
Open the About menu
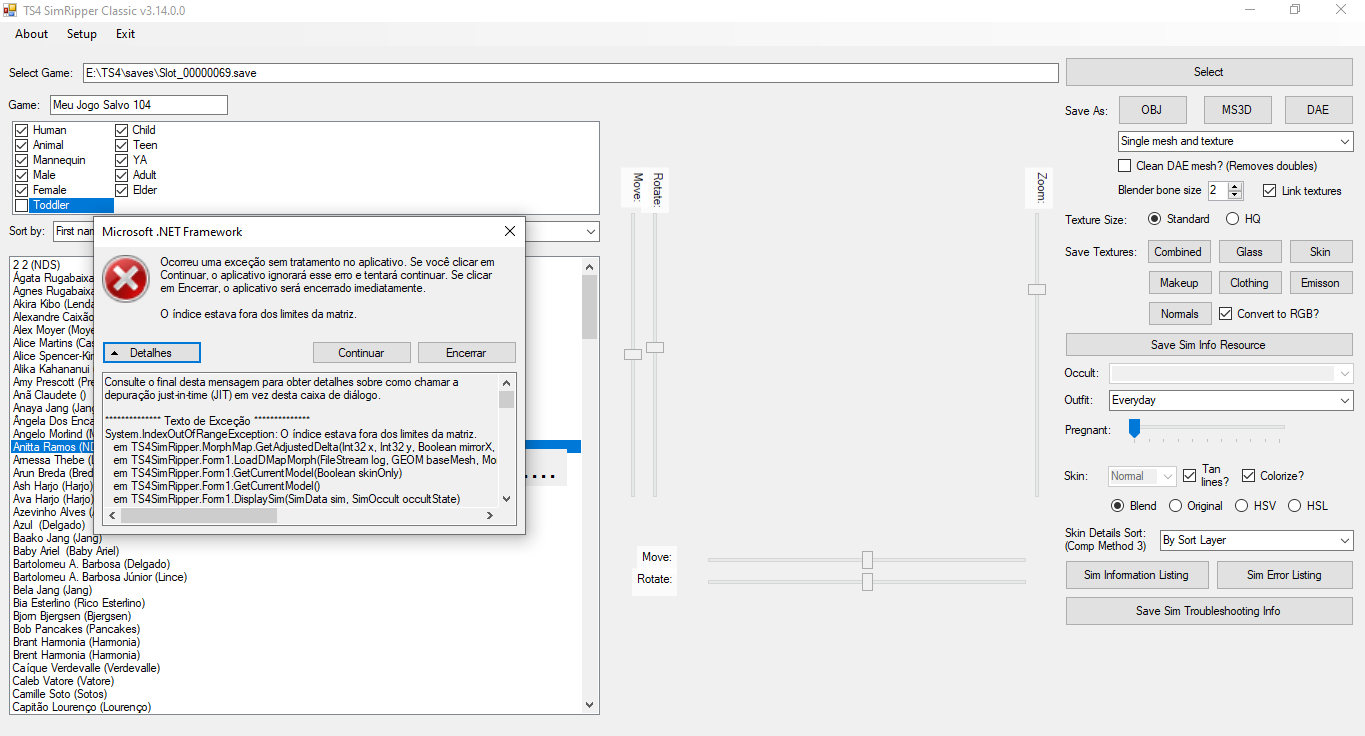30,34
